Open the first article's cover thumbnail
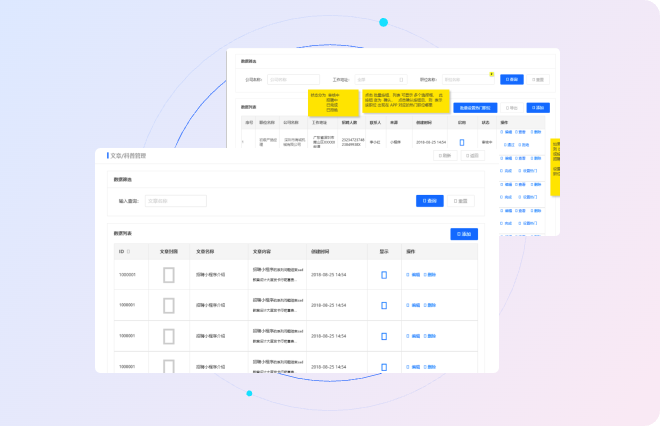Image resolution: width=660 pixels, height=426 pixels. pyautogui.click(x=169, y=275)
